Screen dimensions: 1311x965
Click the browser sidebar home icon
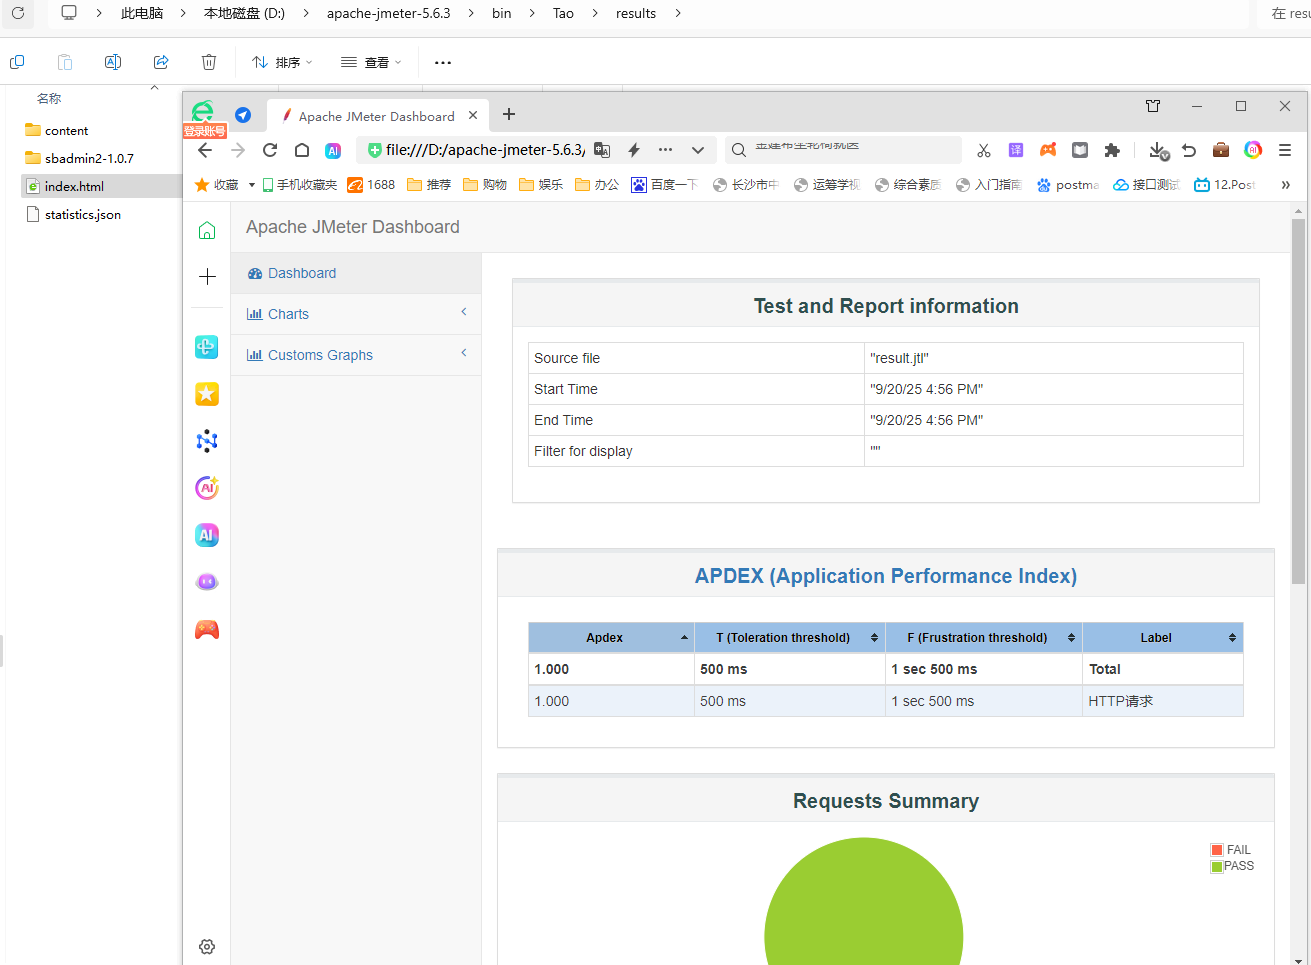pos(207,231)
